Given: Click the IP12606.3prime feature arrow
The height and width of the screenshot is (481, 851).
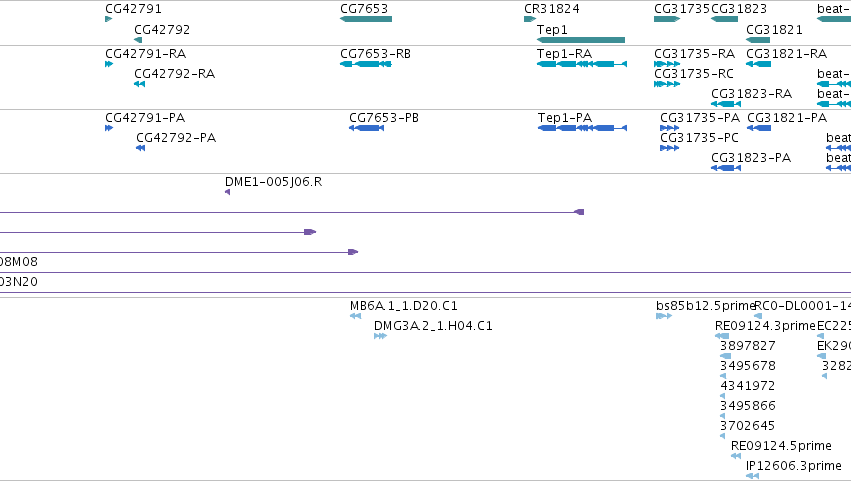Looking at the screenshot, I should pyautogui.click(x=752, y=476).
